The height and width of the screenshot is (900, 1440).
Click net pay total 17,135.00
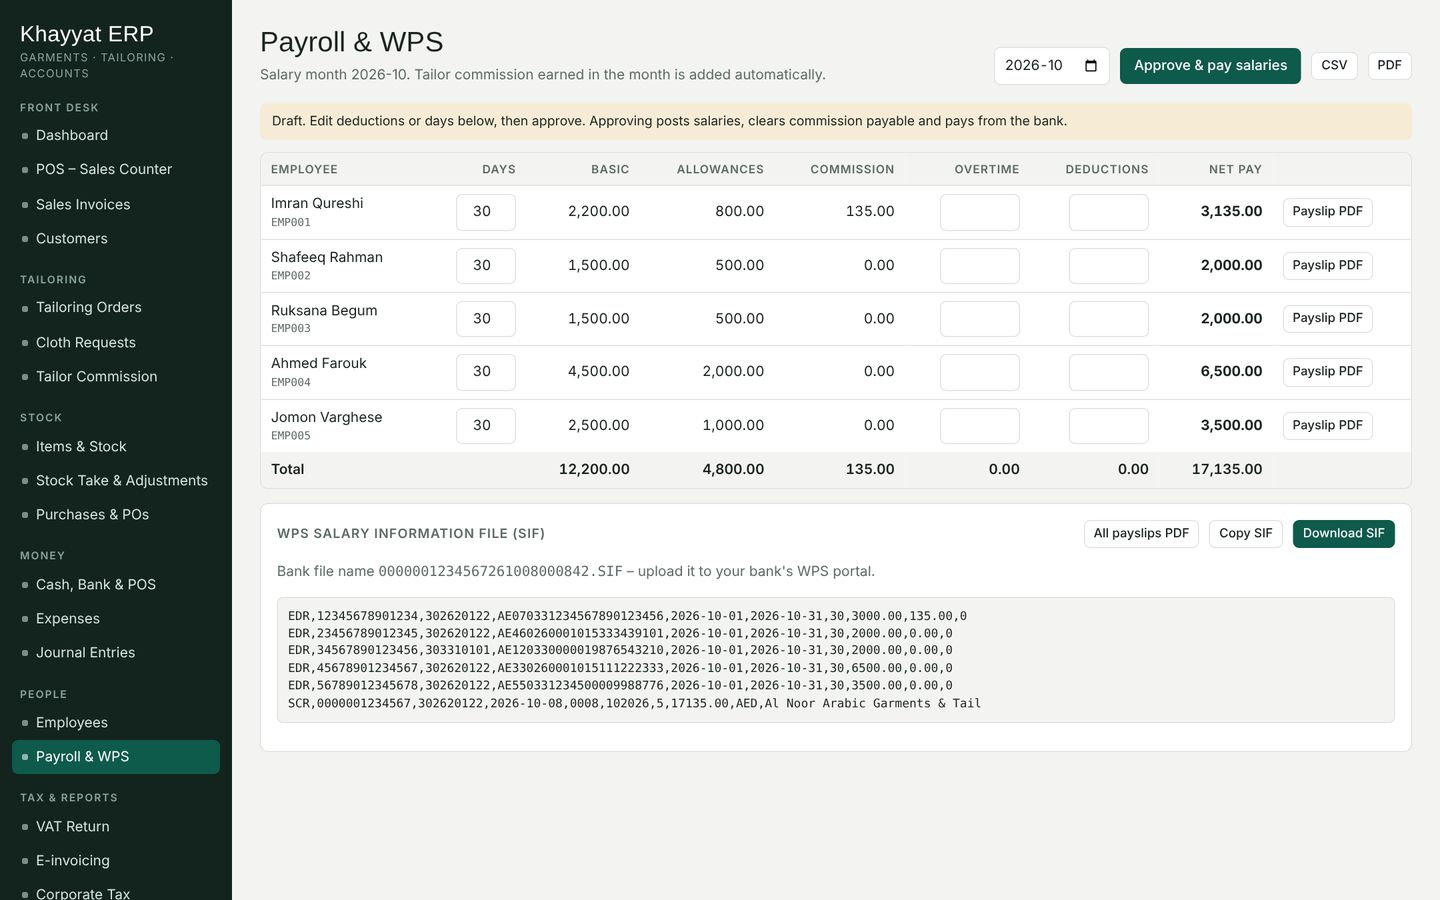click(x=1227, y=469)
